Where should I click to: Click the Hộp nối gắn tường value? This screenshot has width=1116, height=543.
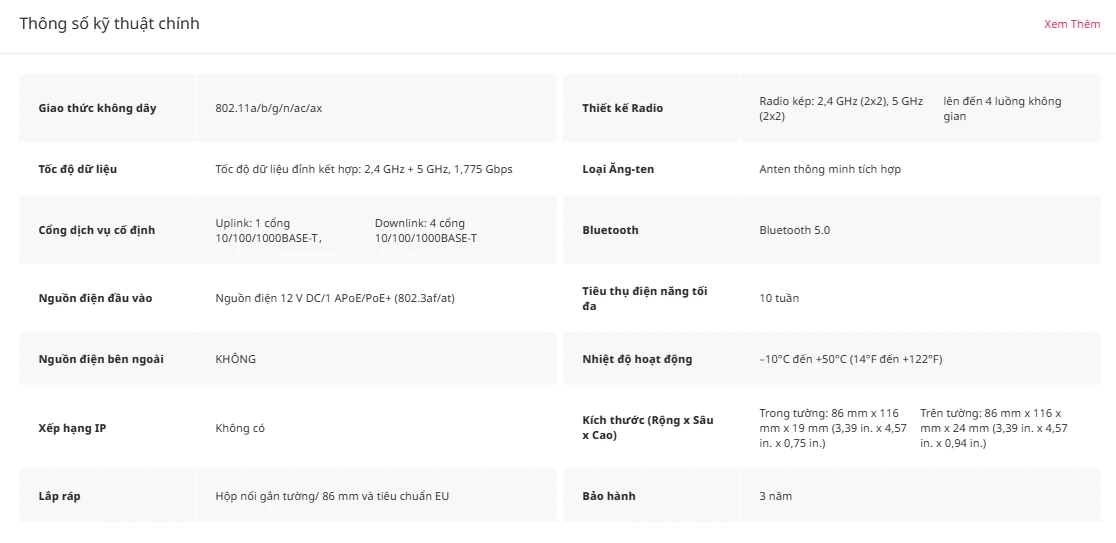pos(332,496)
